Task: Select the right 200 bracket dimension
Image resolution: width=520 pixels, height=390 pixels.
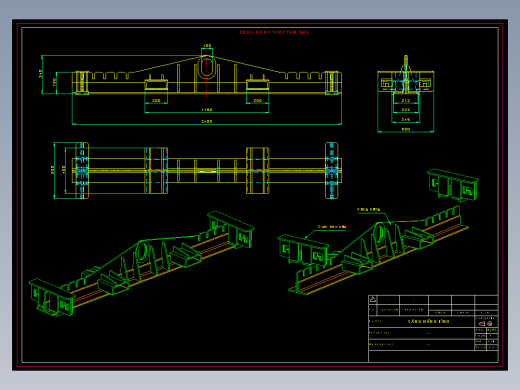Action: tap(257, 100)
